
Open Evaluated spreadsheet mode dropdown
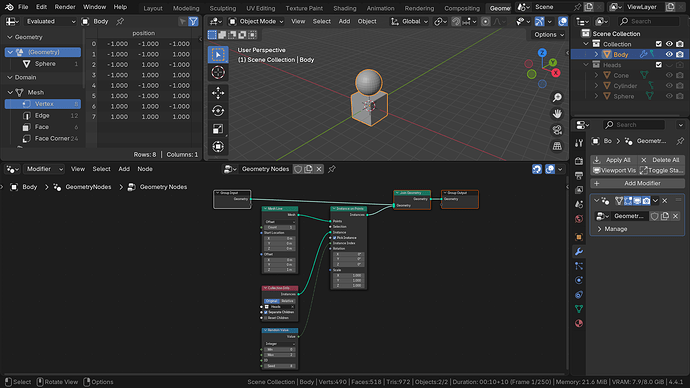pyautogui.click(x=50, y=21)
